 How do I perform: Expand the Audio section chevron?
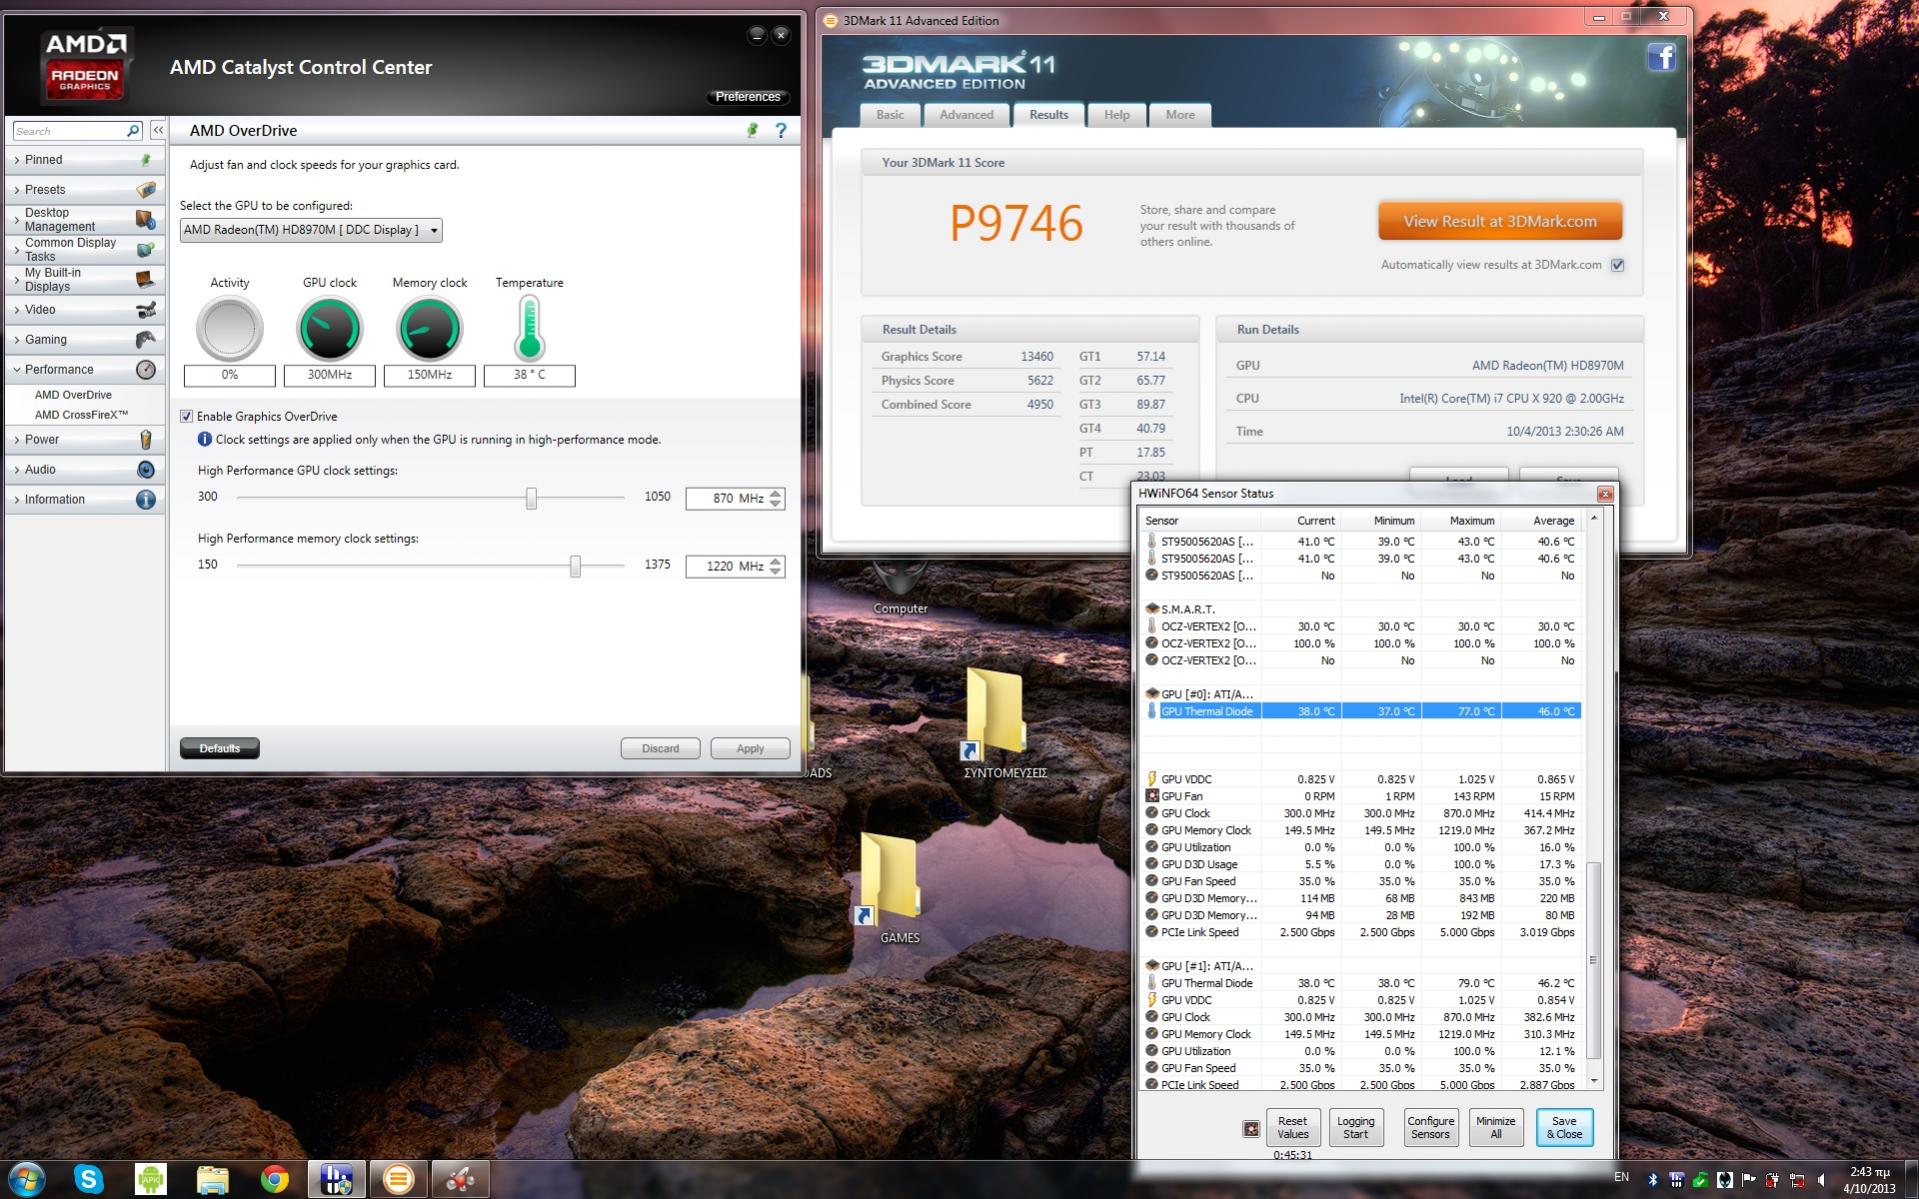17,470
